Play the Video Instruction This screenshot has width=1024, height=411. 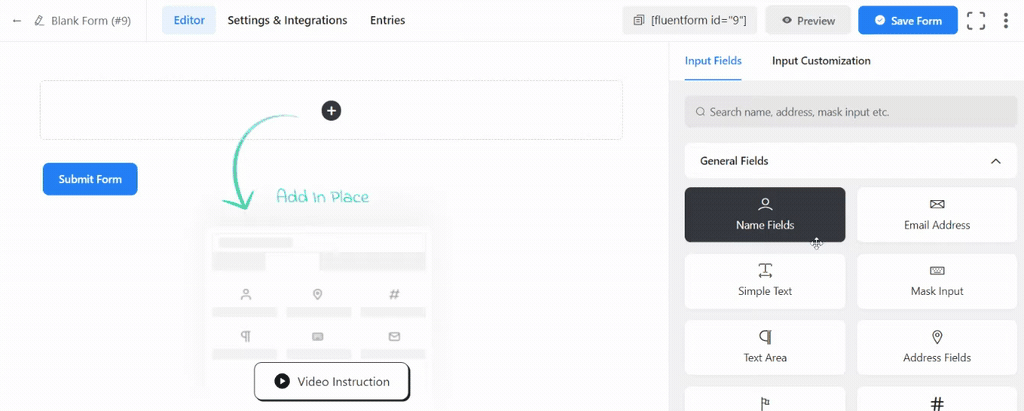click(x=332, y=381)
